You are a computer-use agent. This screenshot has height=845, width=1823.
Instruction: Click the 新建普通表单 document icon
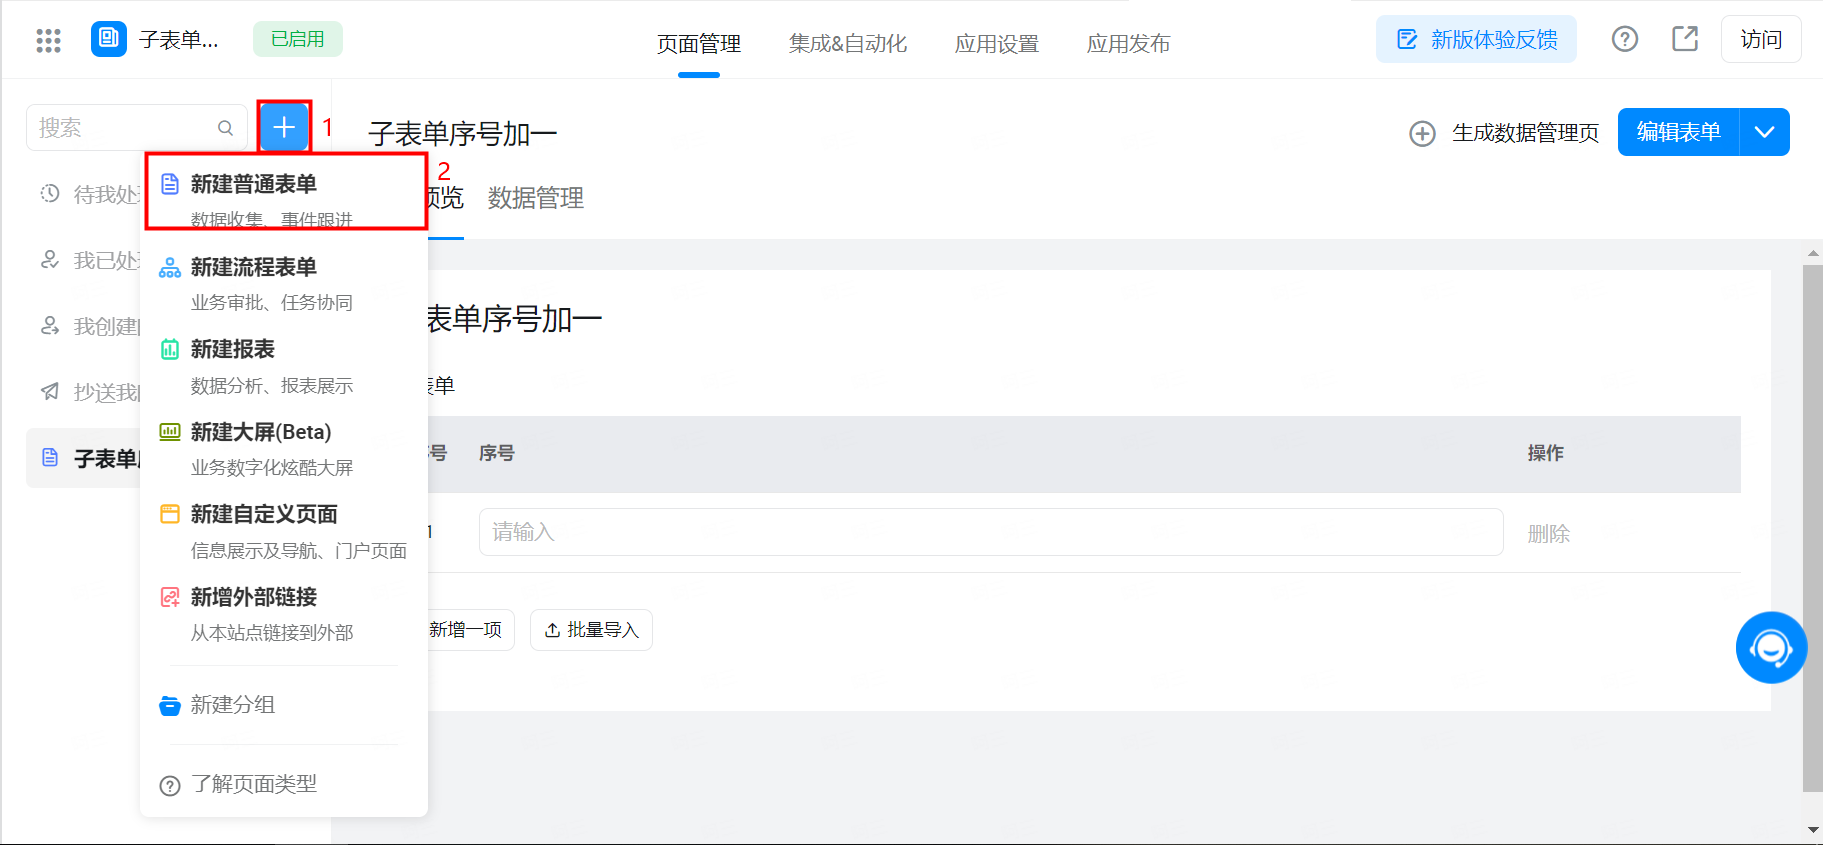point(170,184)
